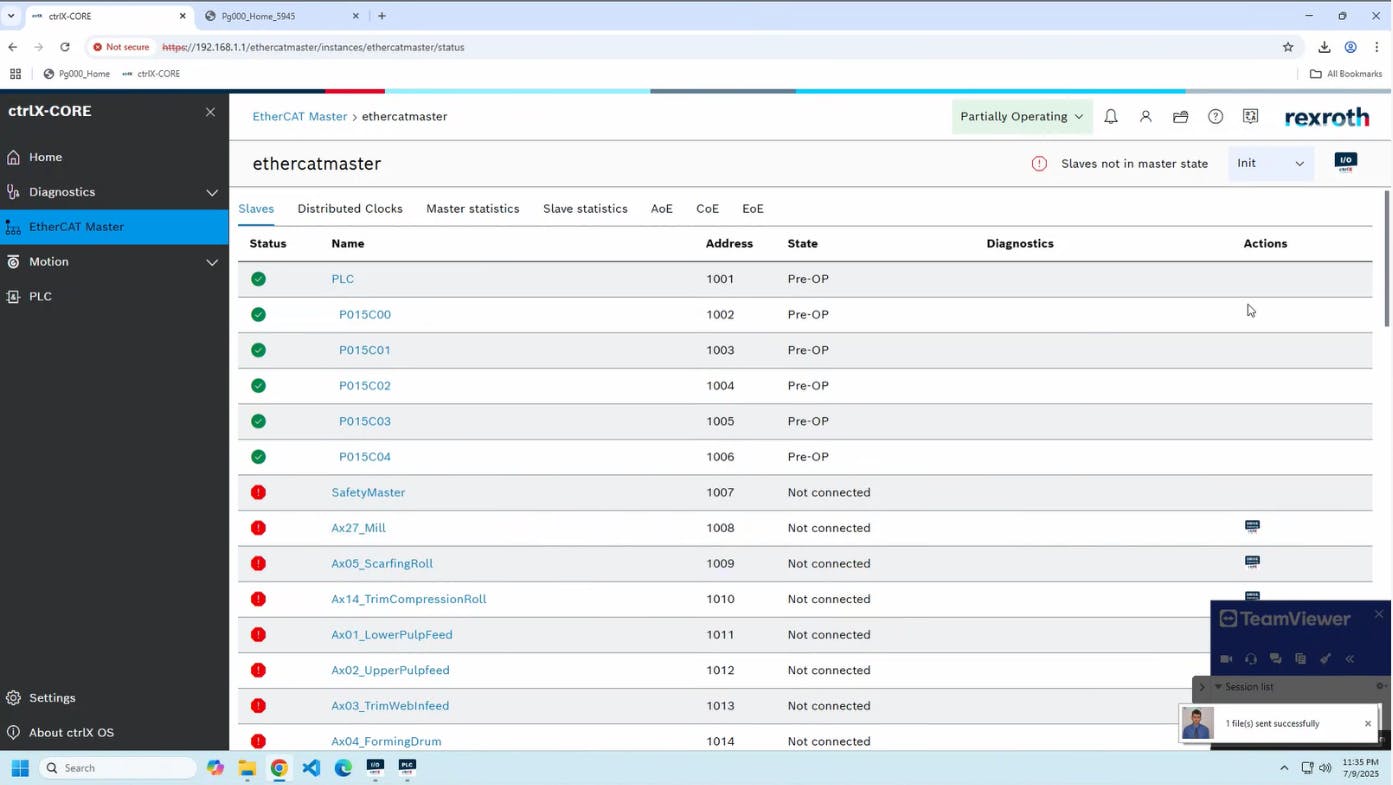Screen dimensions: 1393x785
Task: Expand the Diagnostics sidebar section
Action: coord(211,192)
